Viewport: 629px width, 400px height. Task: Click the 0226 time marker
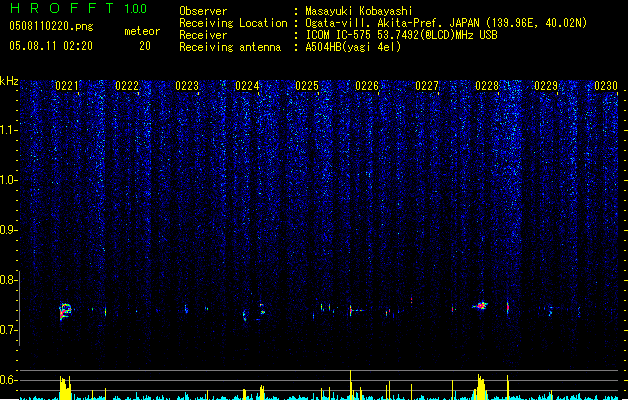click(367, 86)
